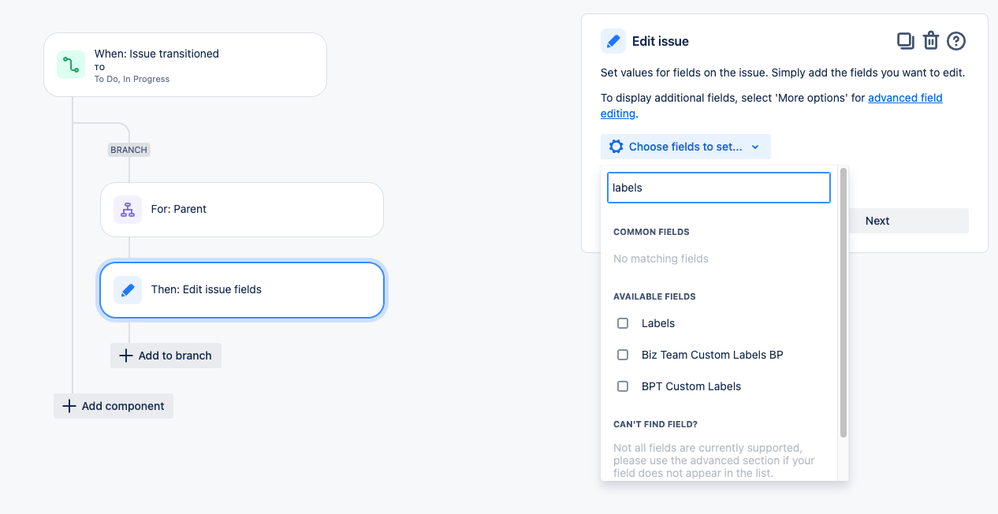Check Biz Team Custom Labels BP checkbox
The image size is (998, 514).
pos(622,355)
